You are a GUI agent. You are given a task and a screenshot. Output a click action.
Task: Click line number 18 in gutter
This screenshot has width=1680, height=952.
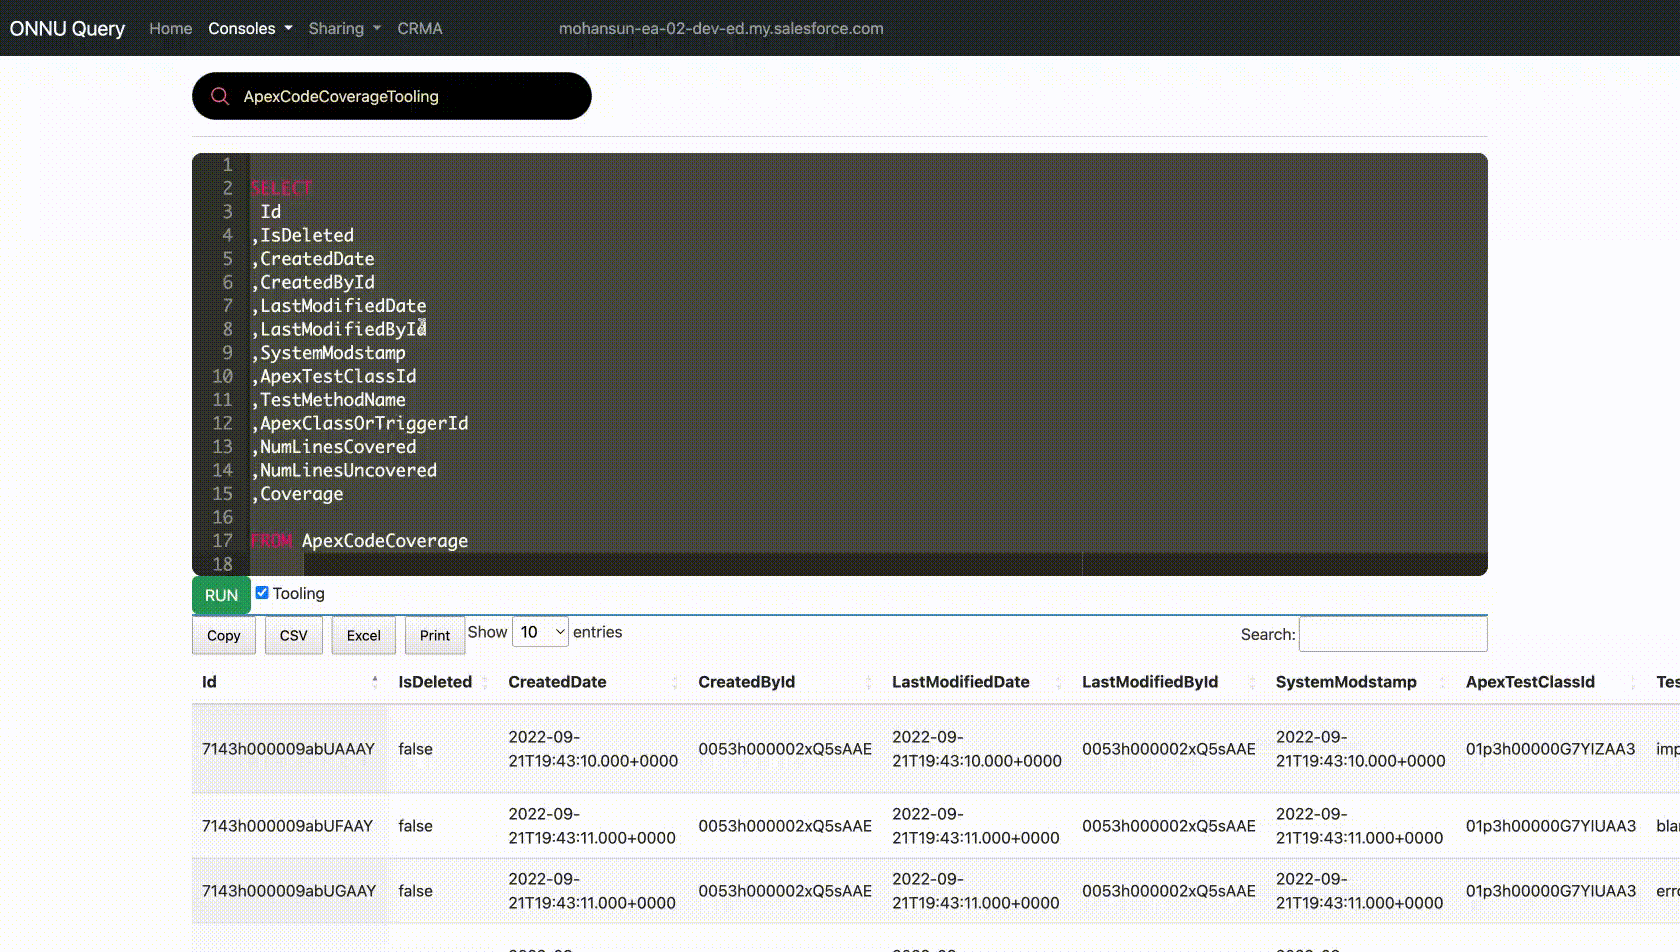222,564
